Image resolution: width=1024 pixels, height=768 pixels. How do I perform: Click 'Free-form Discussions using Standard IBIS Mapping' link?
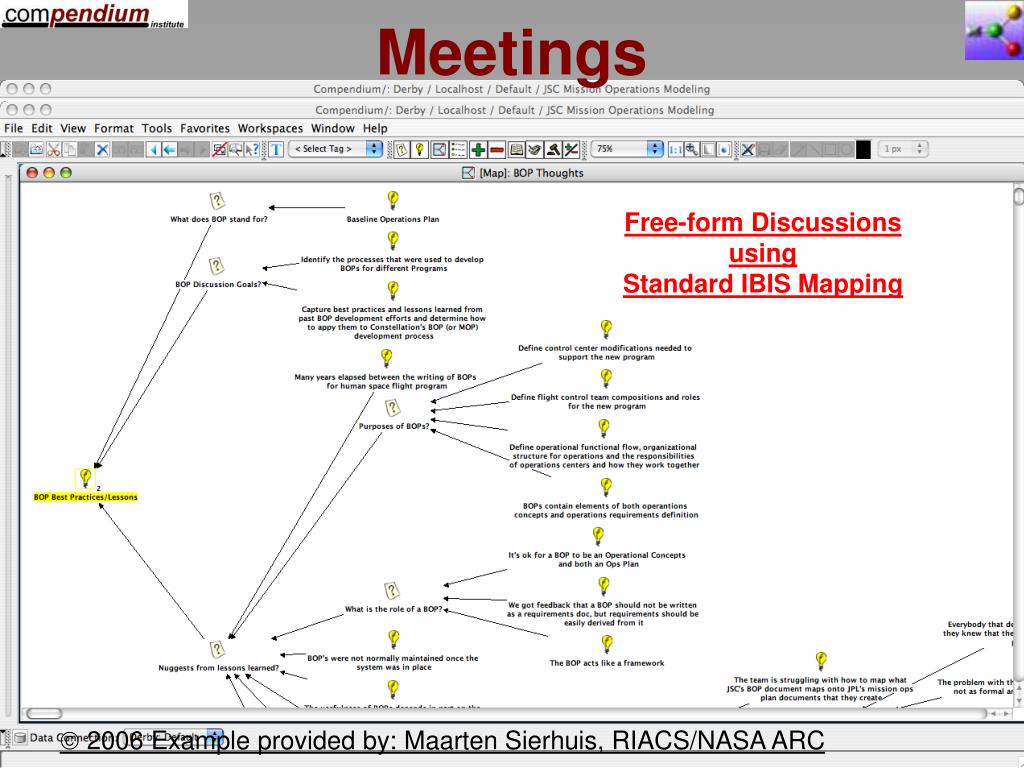click(763, 253)
